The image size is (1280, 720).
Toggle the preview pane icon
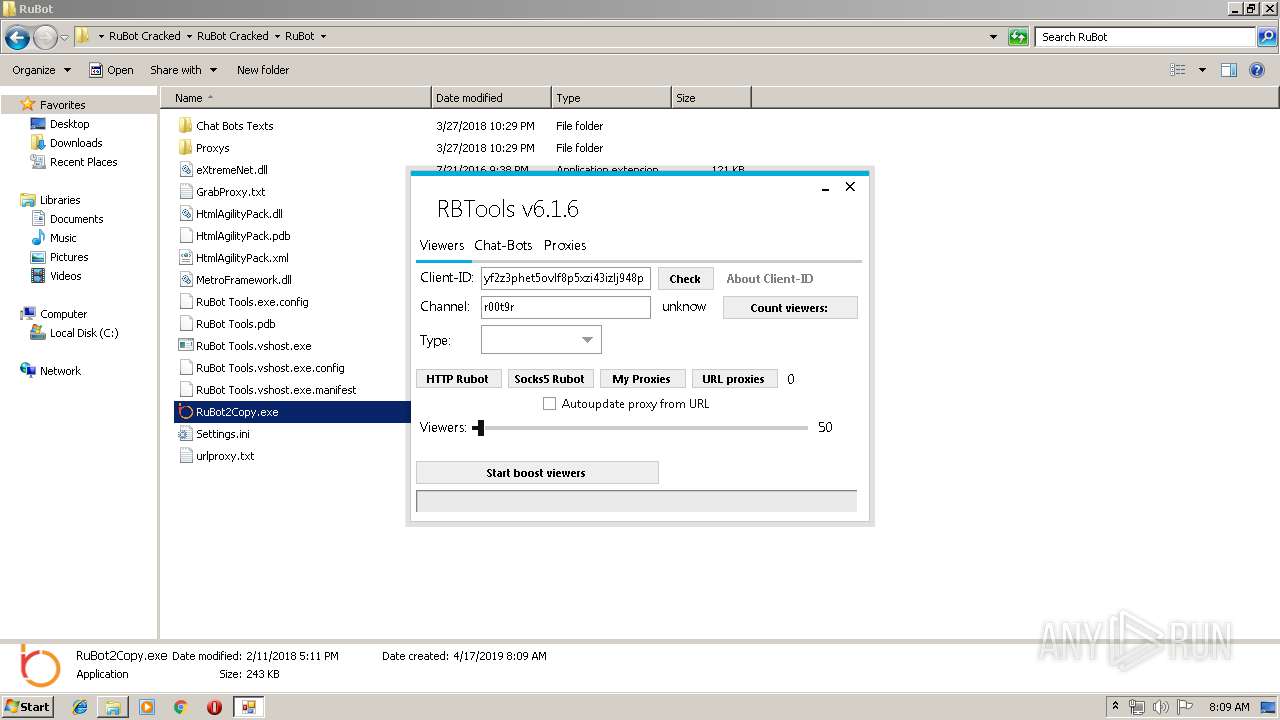pos(1229,70)
